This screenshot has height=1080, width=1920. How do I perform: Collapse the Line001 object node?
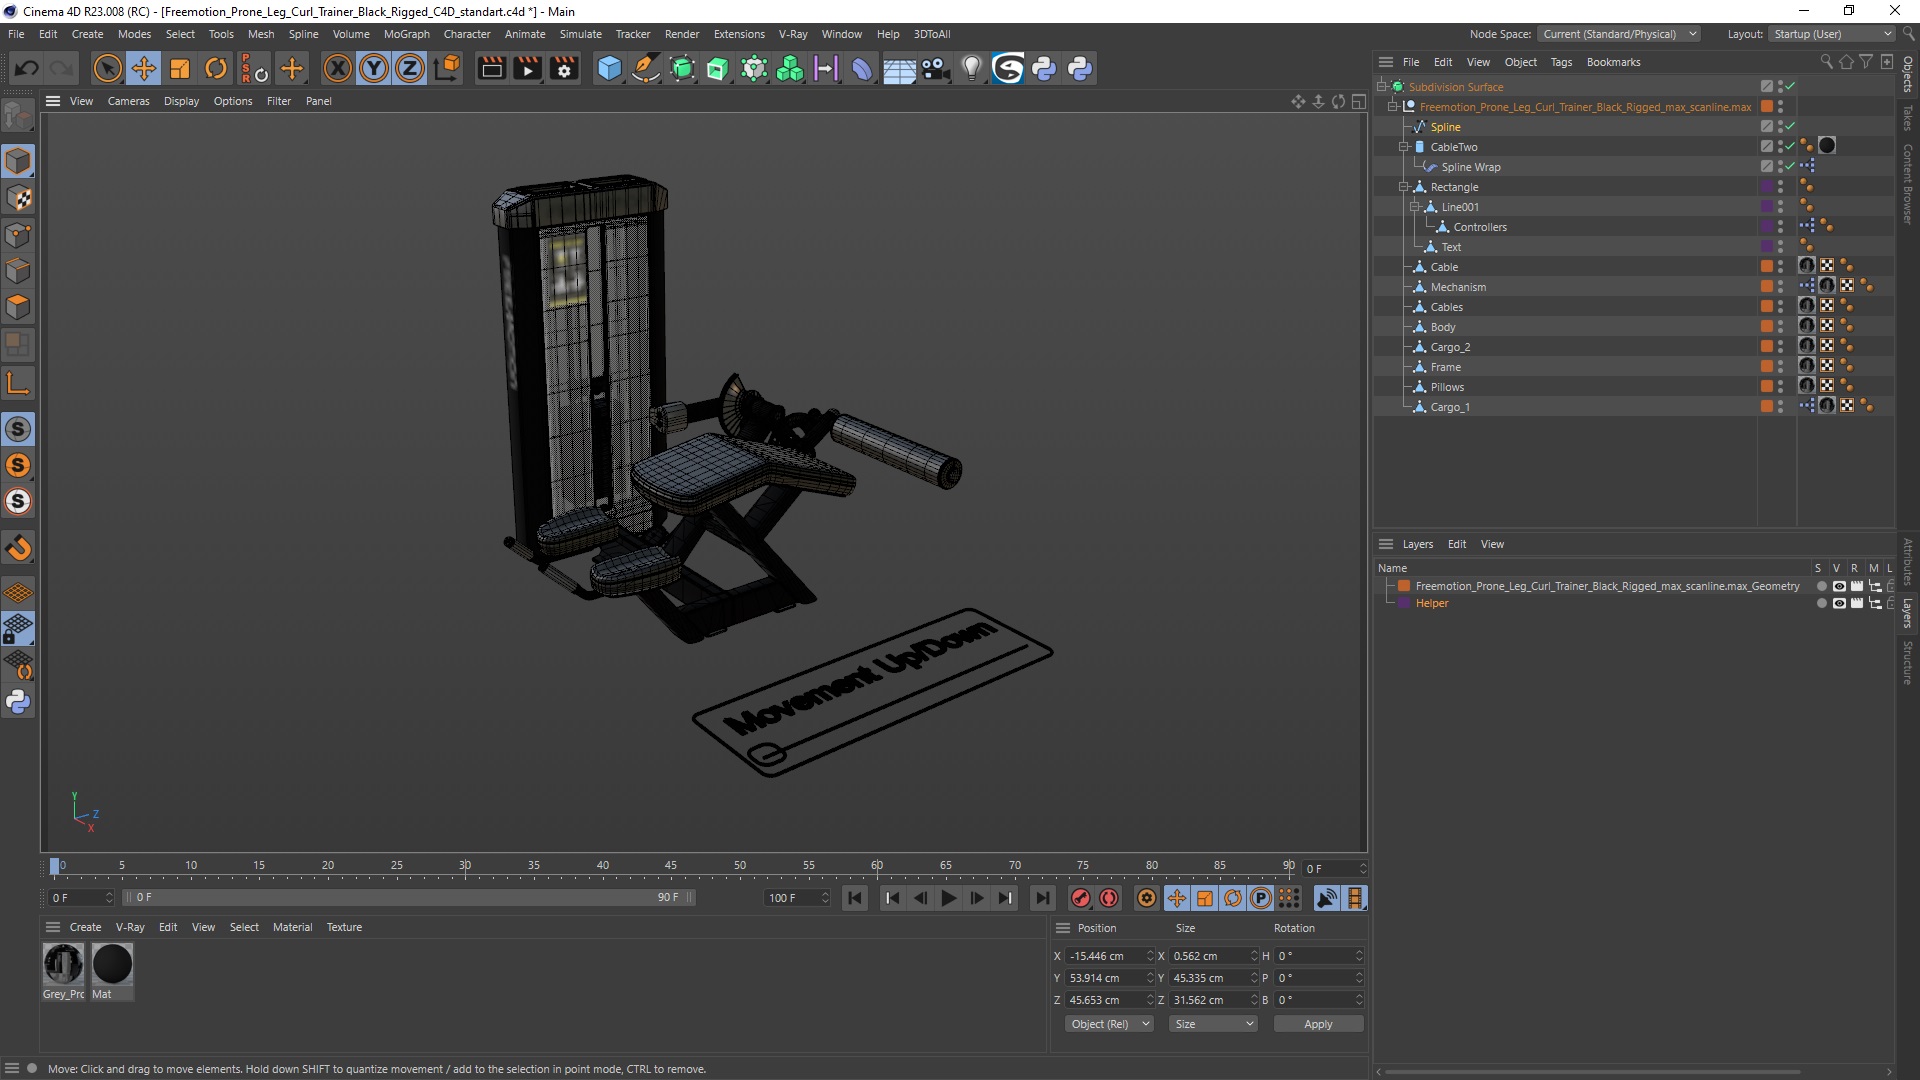[x=1414, y=207]
